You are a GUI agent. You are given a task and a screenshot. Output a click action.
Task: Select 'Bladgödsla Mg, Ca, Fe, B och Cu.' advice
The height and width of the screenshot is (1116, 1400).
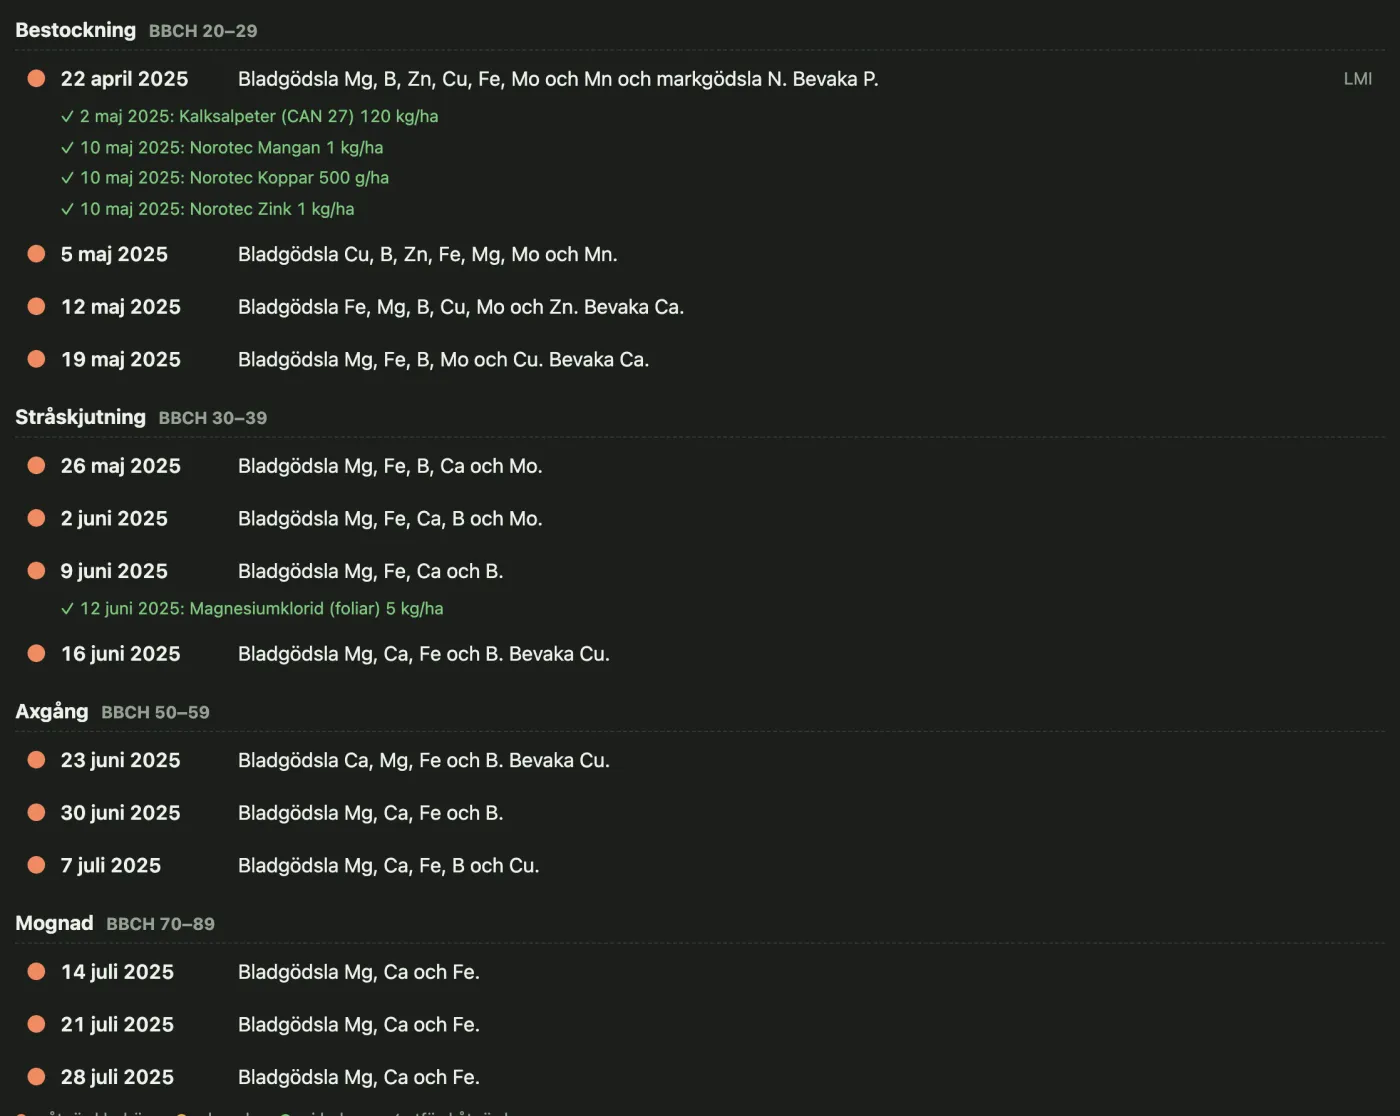[x=389, y=866]
